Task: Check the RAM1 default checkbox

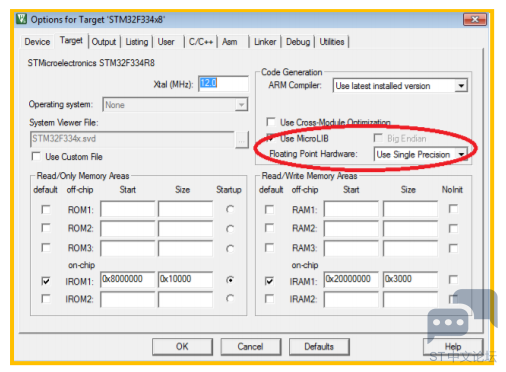Action: (269, 209)
